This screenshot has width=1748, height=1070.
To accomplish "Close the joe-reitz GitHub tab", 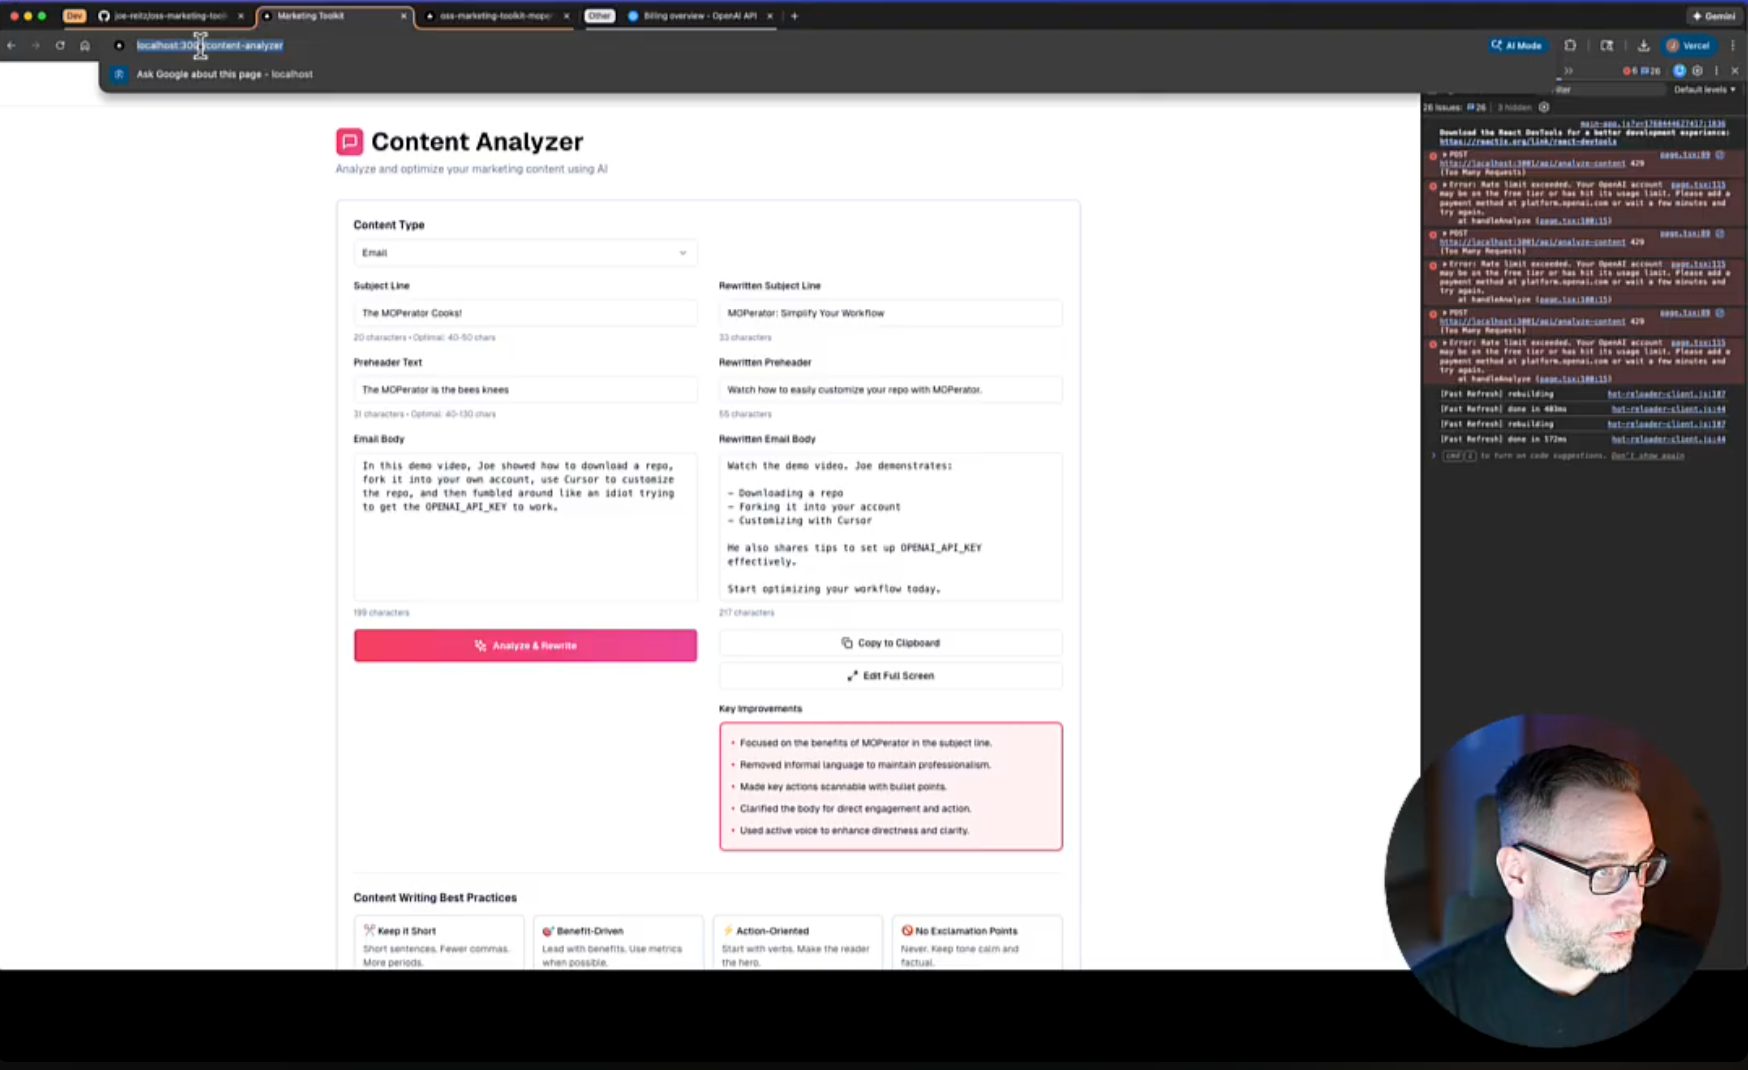I will click(241, 16).
